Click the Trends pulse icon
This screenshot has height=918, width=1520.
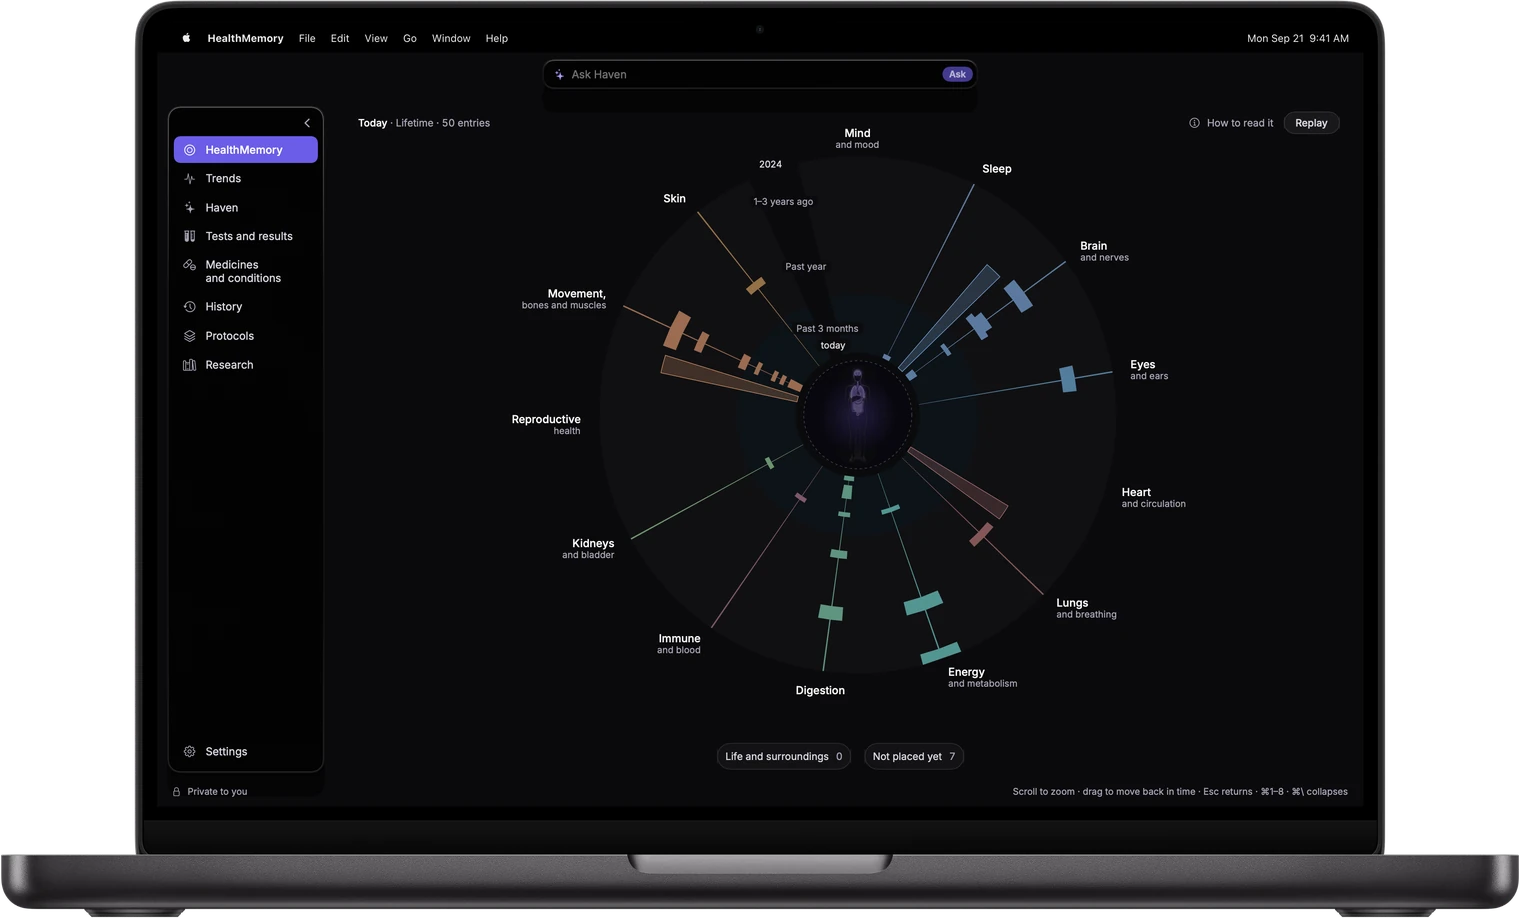pos(190,179)
